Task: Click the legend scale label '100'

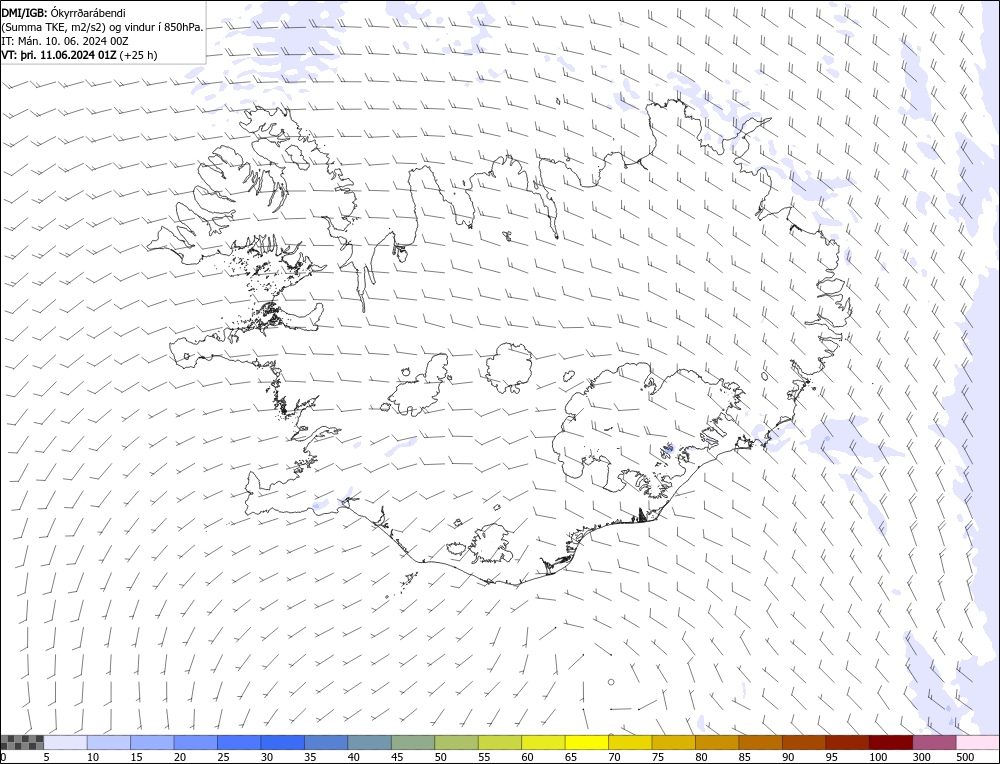Action: click(x=878, y=757)
